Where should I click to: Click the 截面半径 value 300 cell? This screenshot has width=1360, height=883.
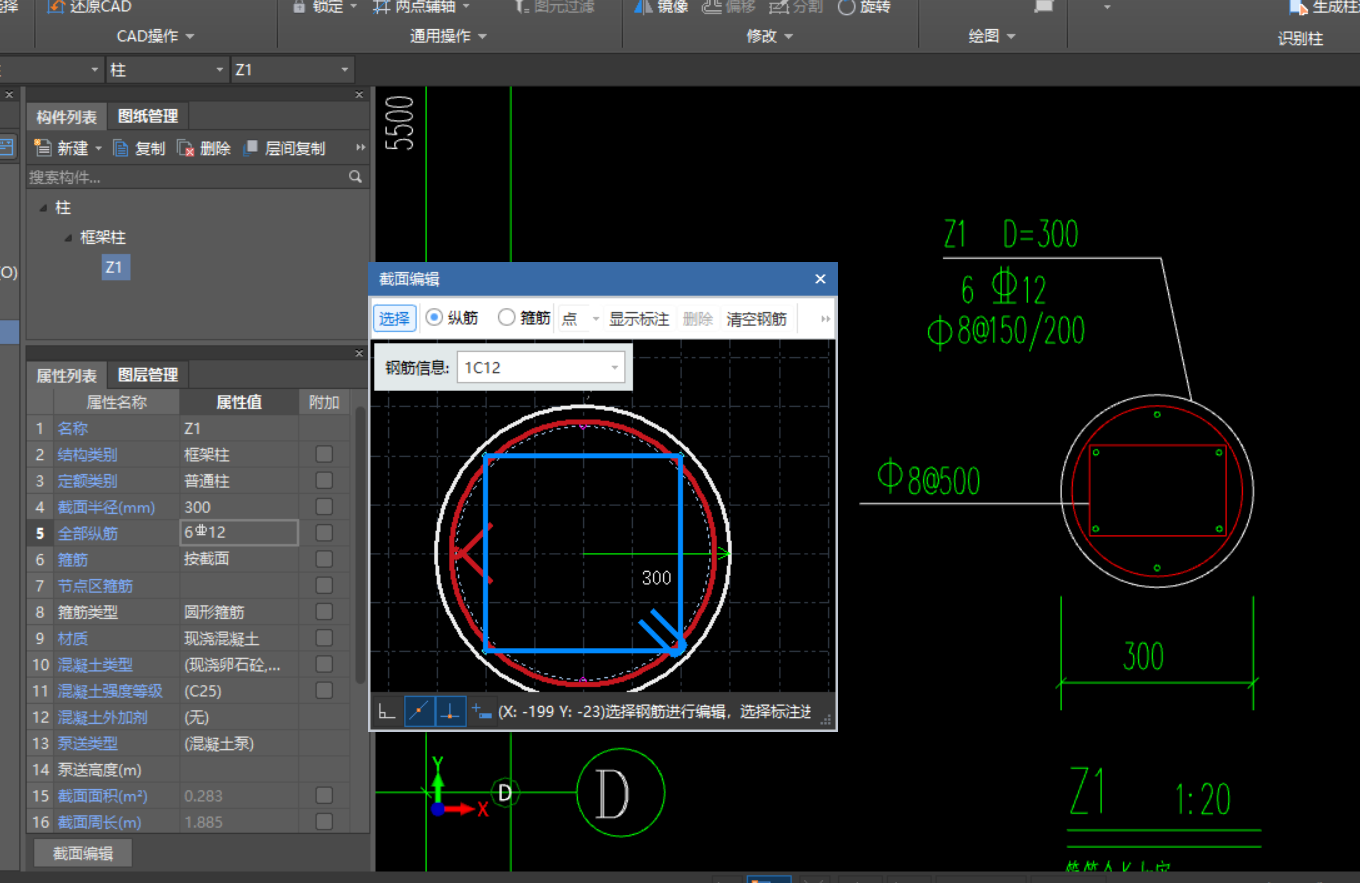(x=239, y=507)
